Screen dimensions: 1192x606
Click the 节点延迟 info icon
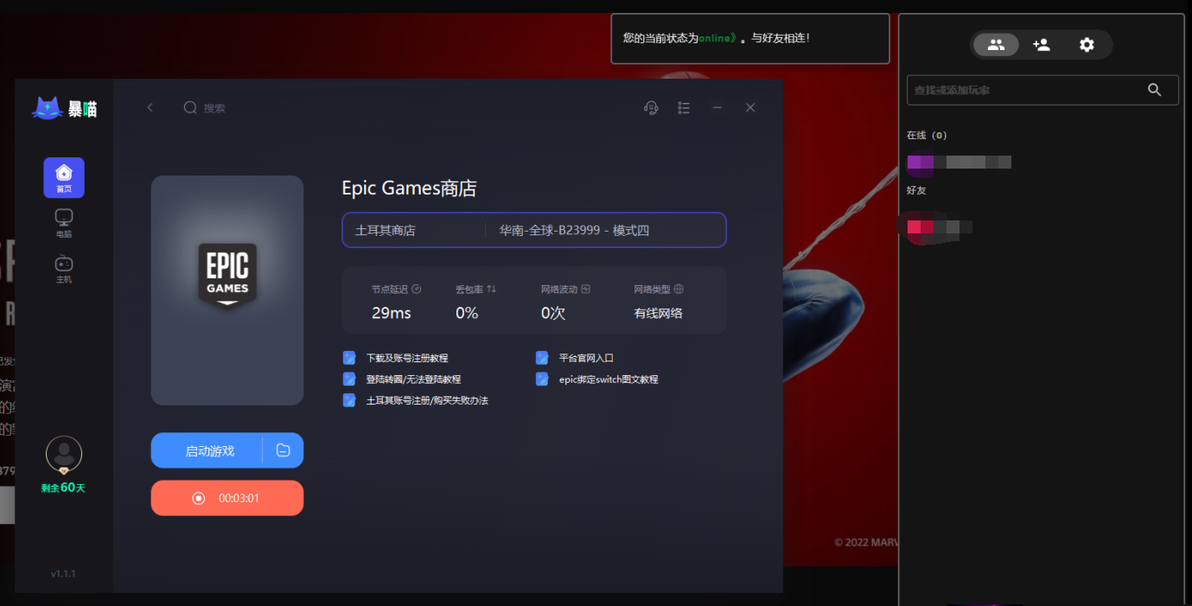416,289
